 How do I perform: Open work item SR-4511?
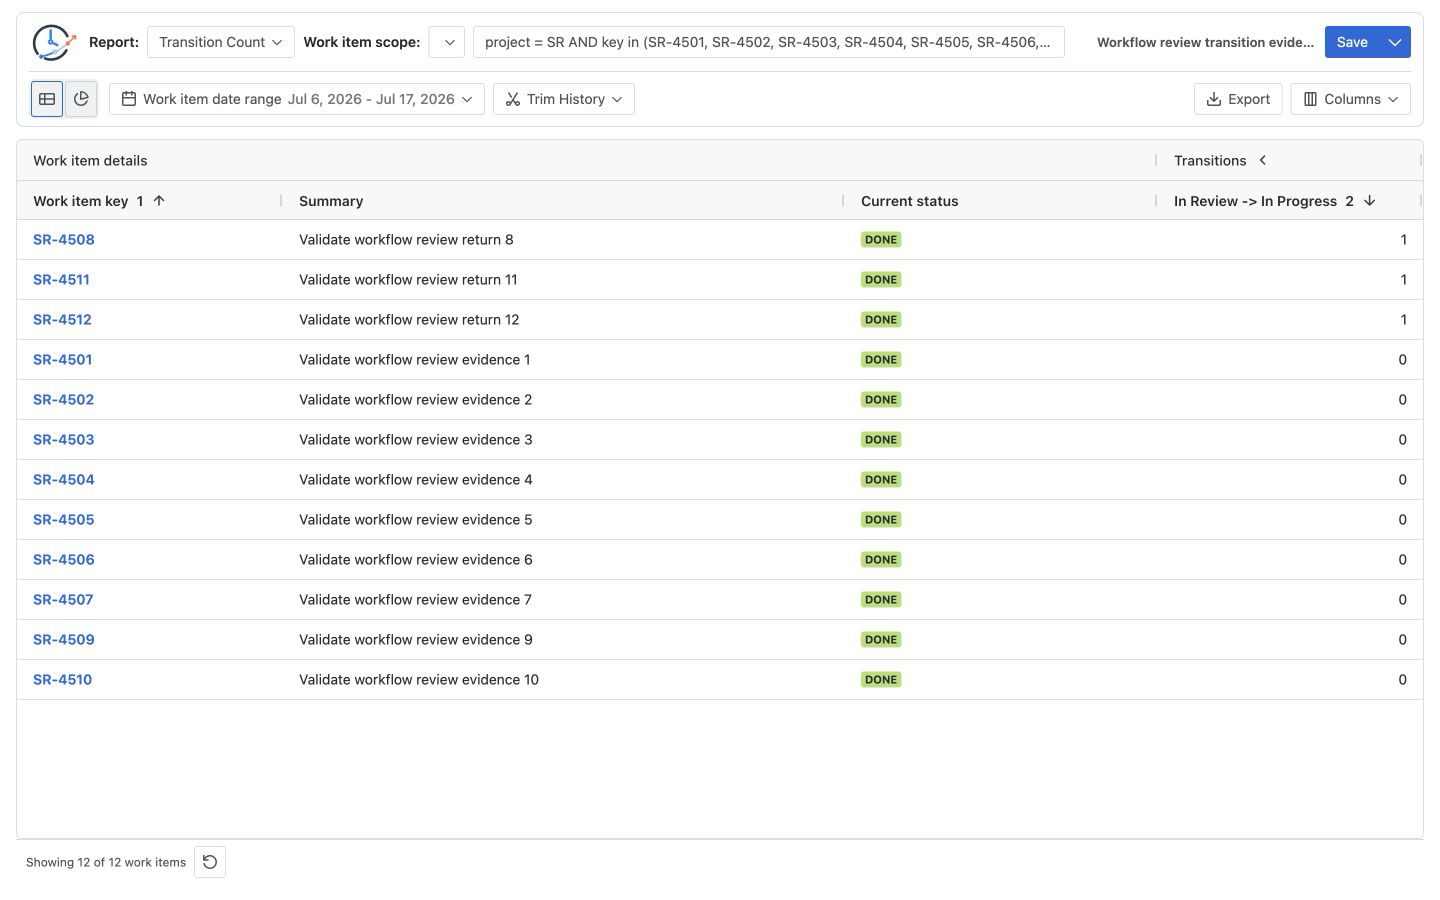click(61, 280)
